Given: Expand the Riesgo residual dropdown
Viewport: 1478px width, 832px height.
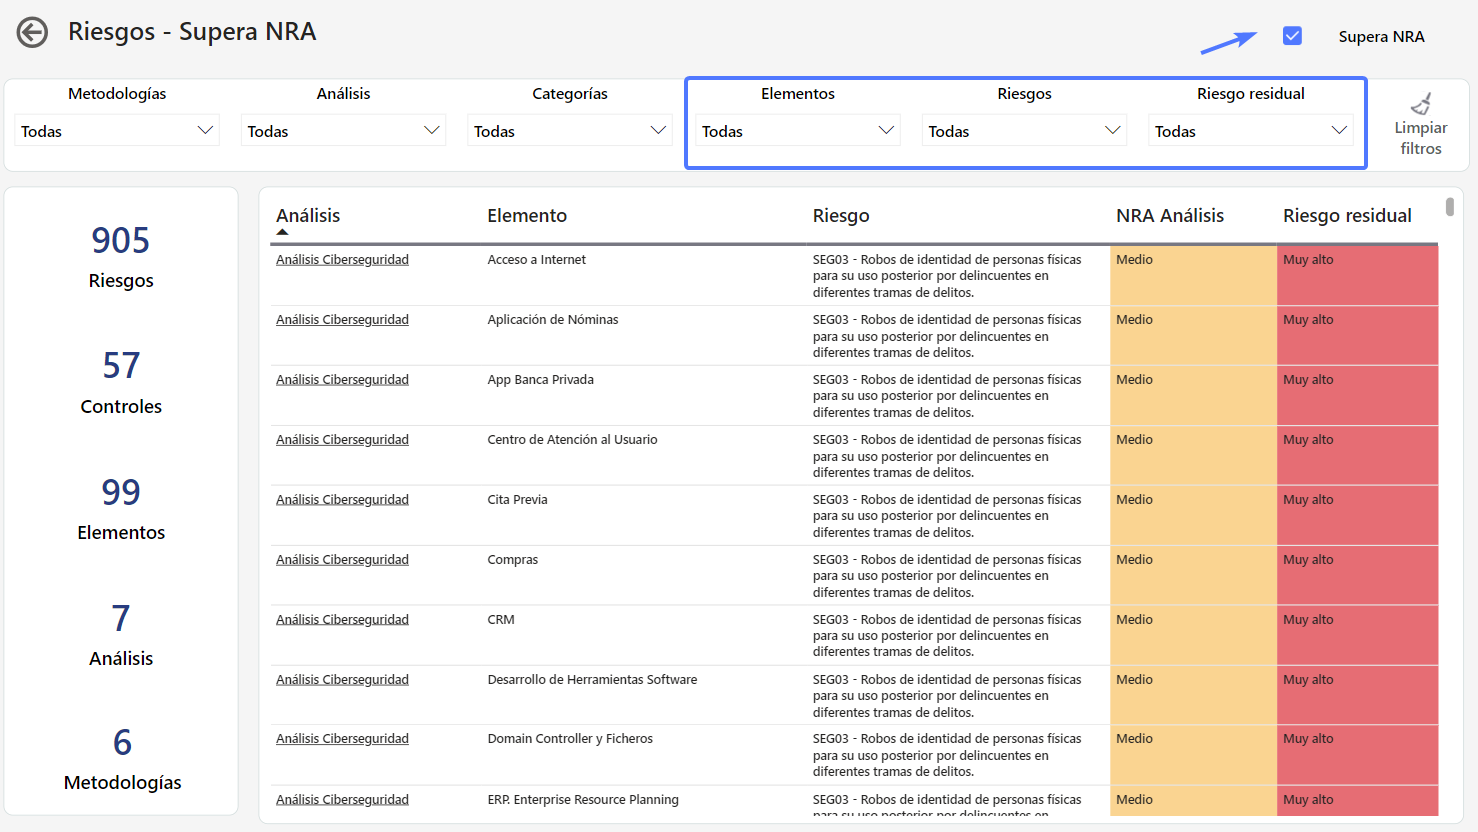Looking at the screenshot, I should pos(1250,131).
